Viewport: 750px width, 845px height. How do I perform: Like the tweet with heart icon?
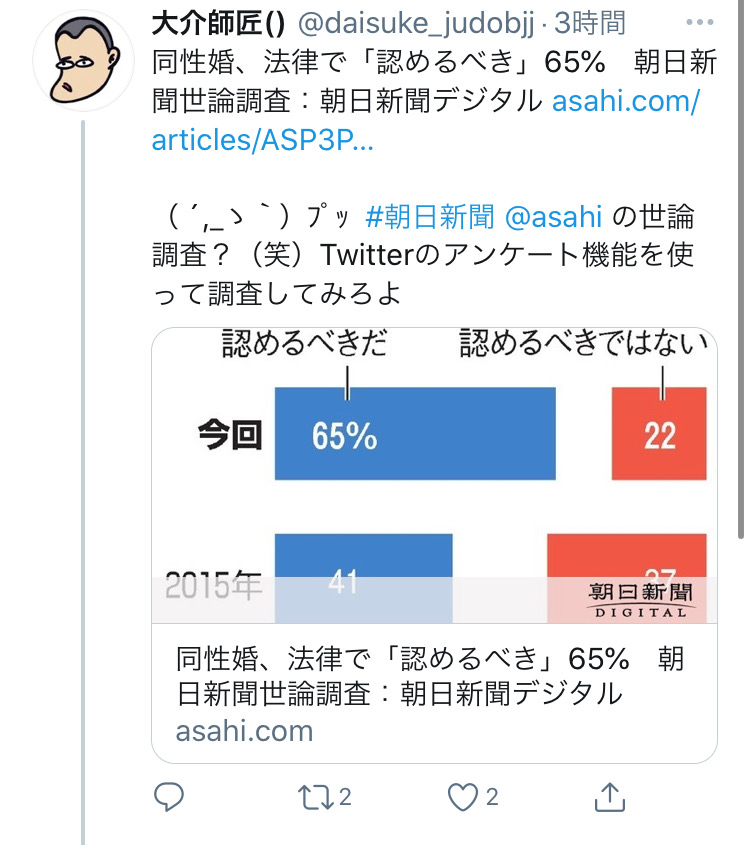(463, 798)
